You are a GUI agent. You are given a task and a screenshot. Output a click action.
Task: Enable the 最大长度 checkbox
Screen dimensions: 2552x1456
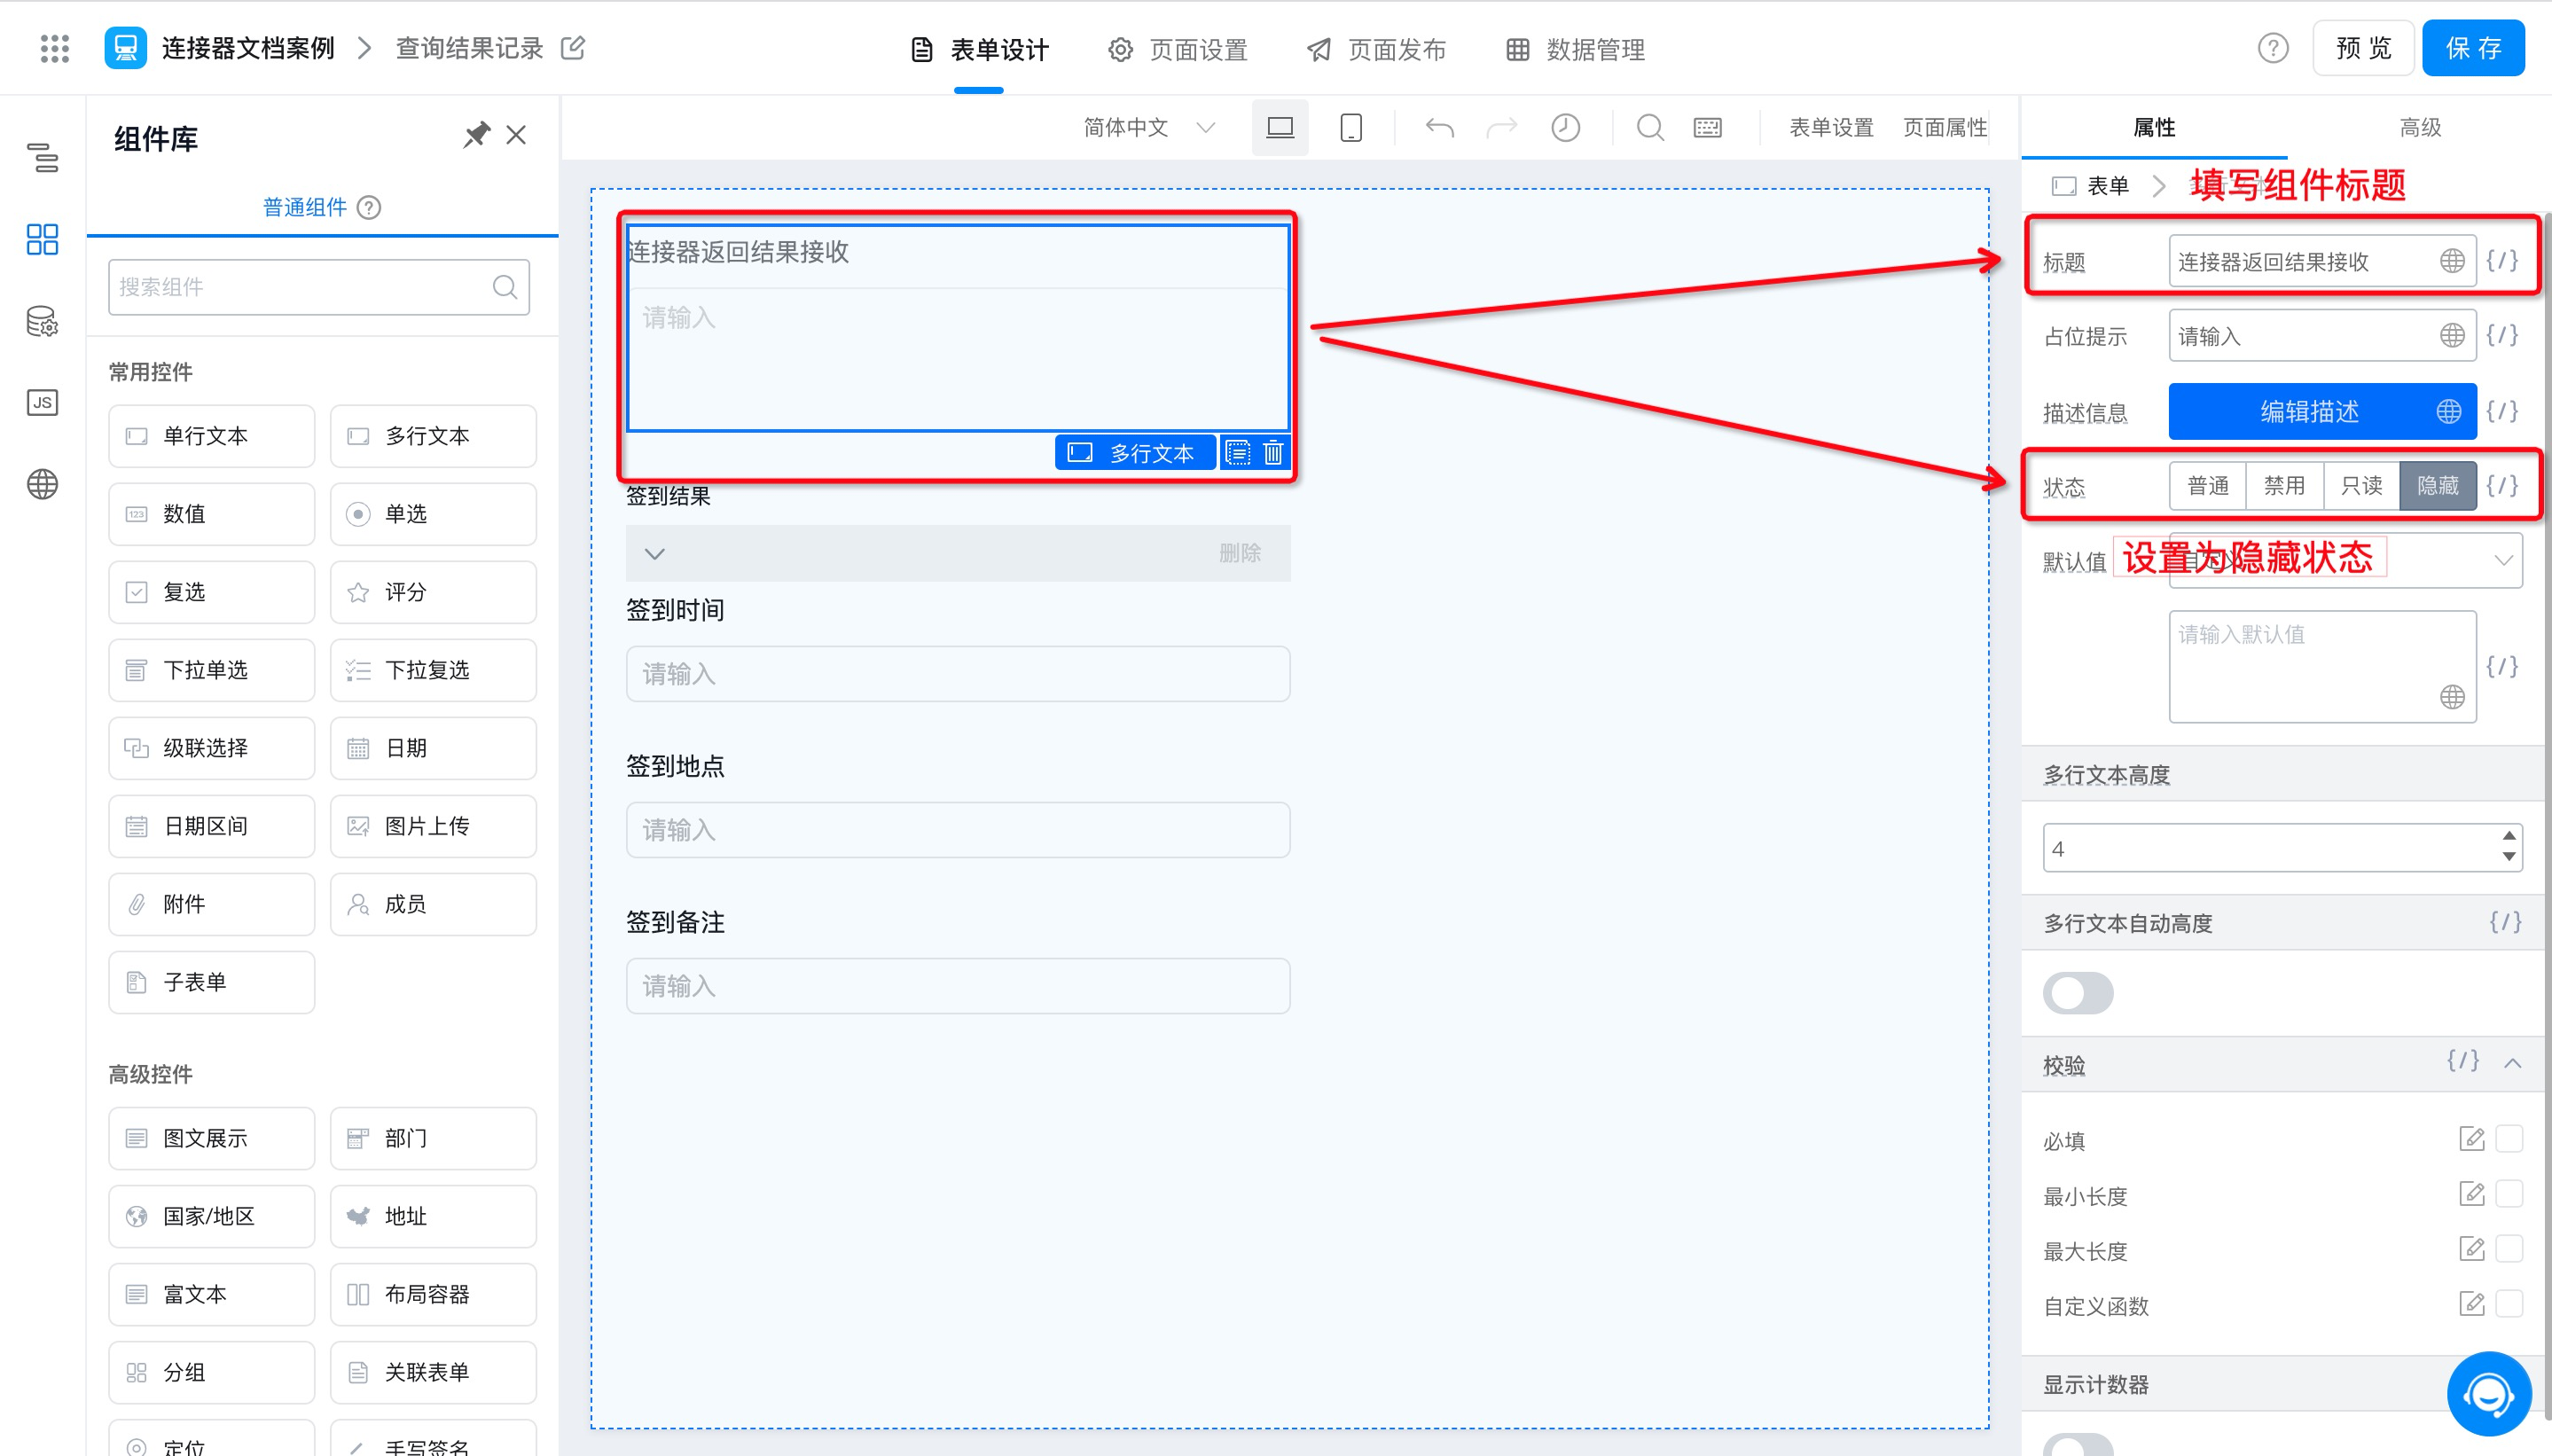pos(2509,1248)
